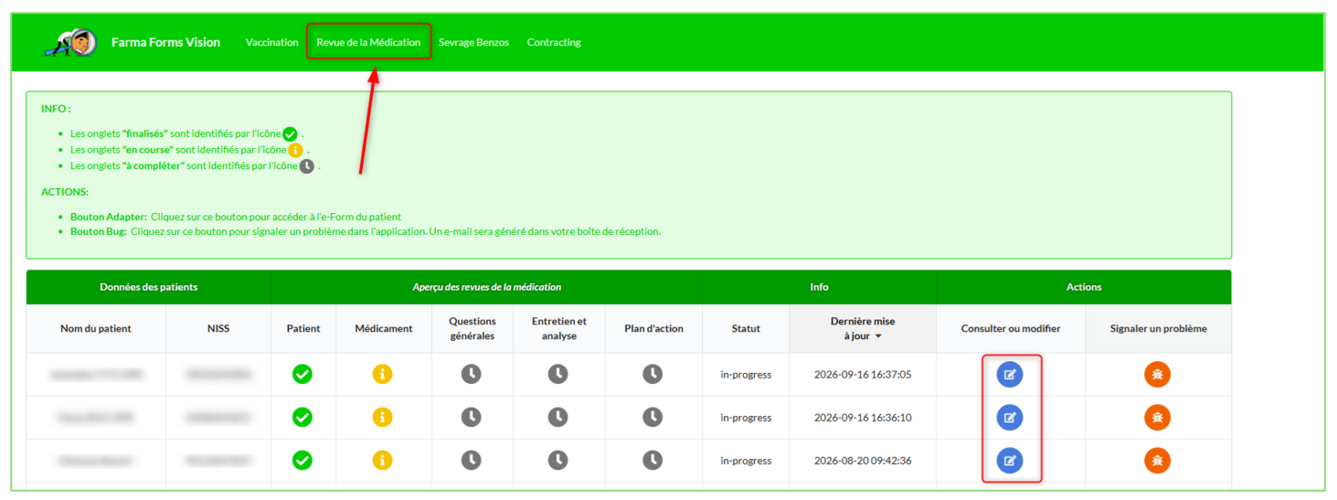Click Patient green check in 16:37:05 row
Image resolution: width=1337 pixels, height=500 pixels.
[302, 374]
